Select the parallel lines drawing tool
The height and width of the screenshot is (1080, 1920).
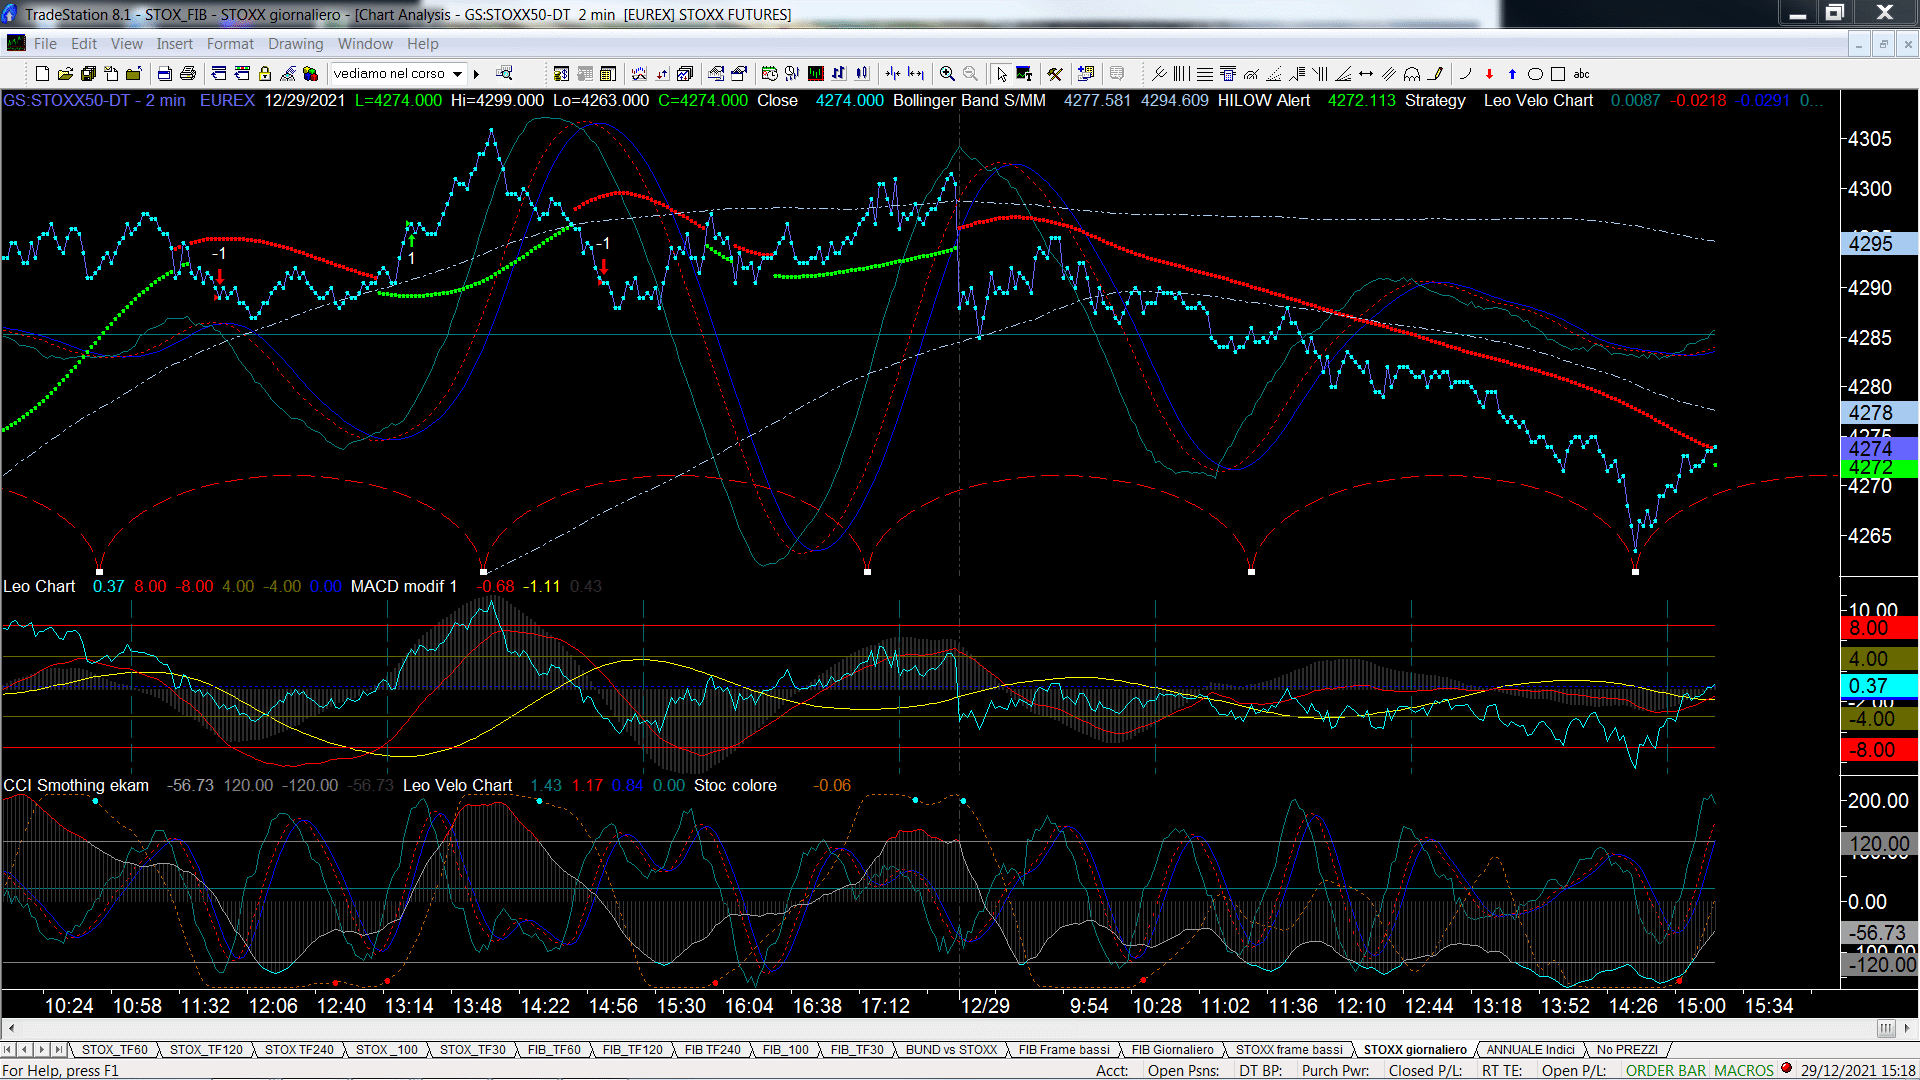coord(1389,74)
